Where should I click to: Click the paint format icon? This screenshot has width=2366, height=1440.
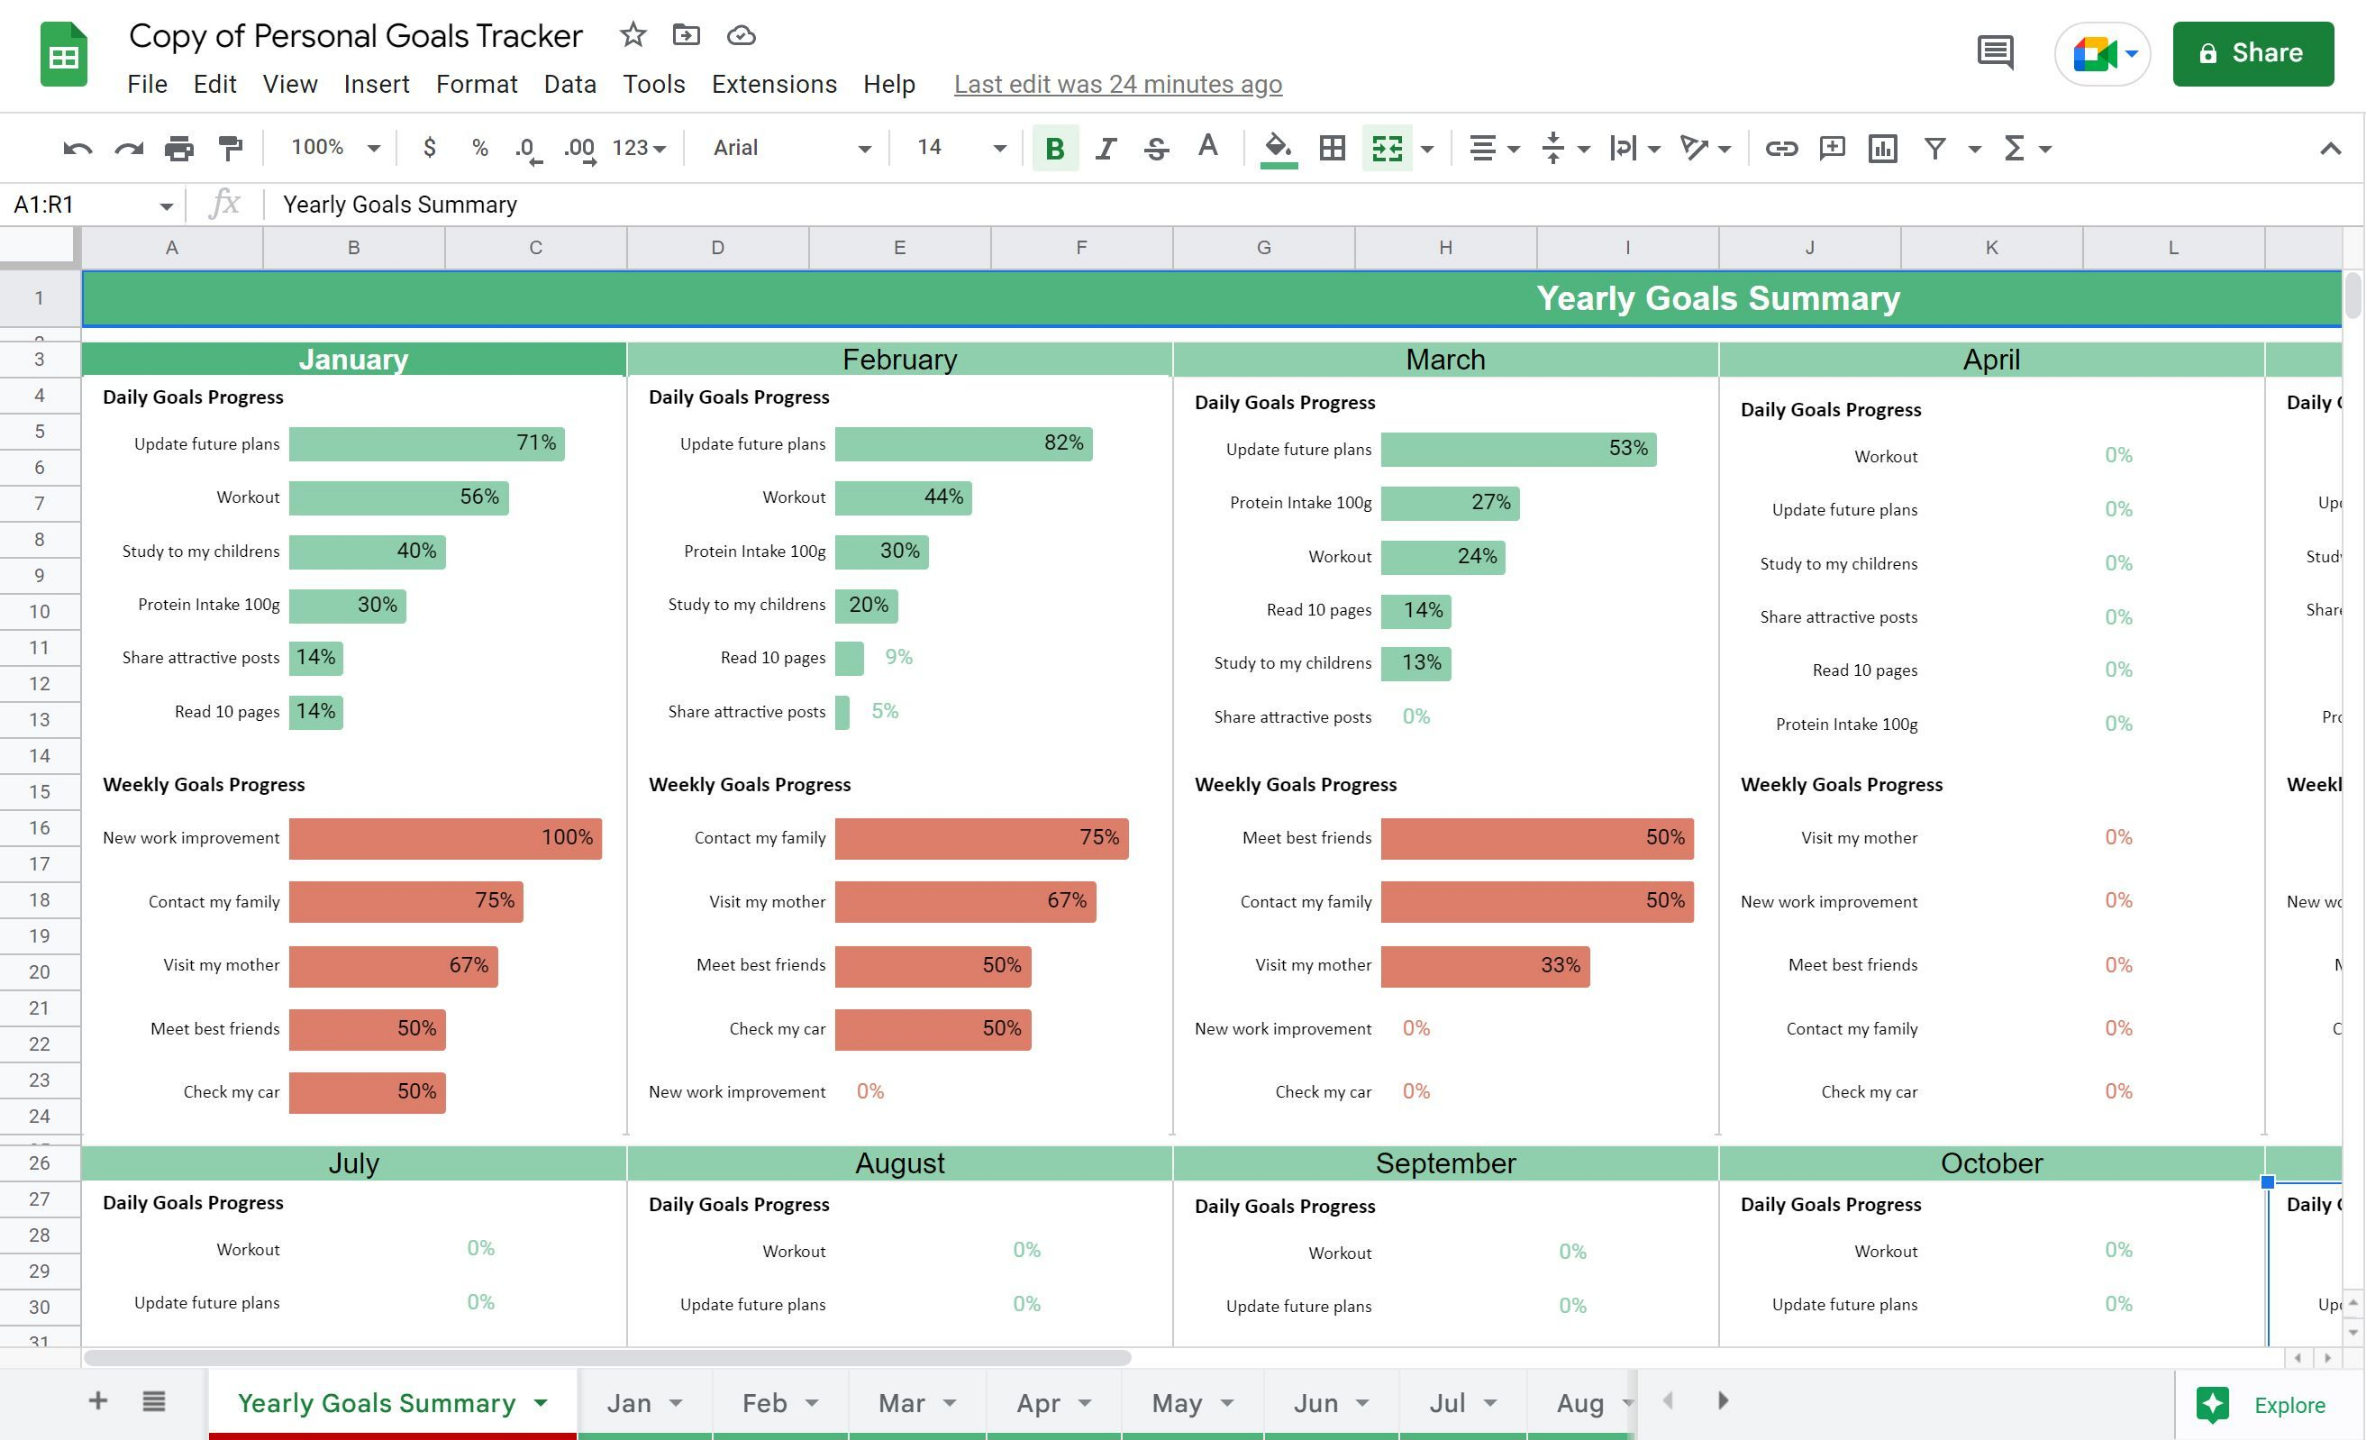click(231, 148)
